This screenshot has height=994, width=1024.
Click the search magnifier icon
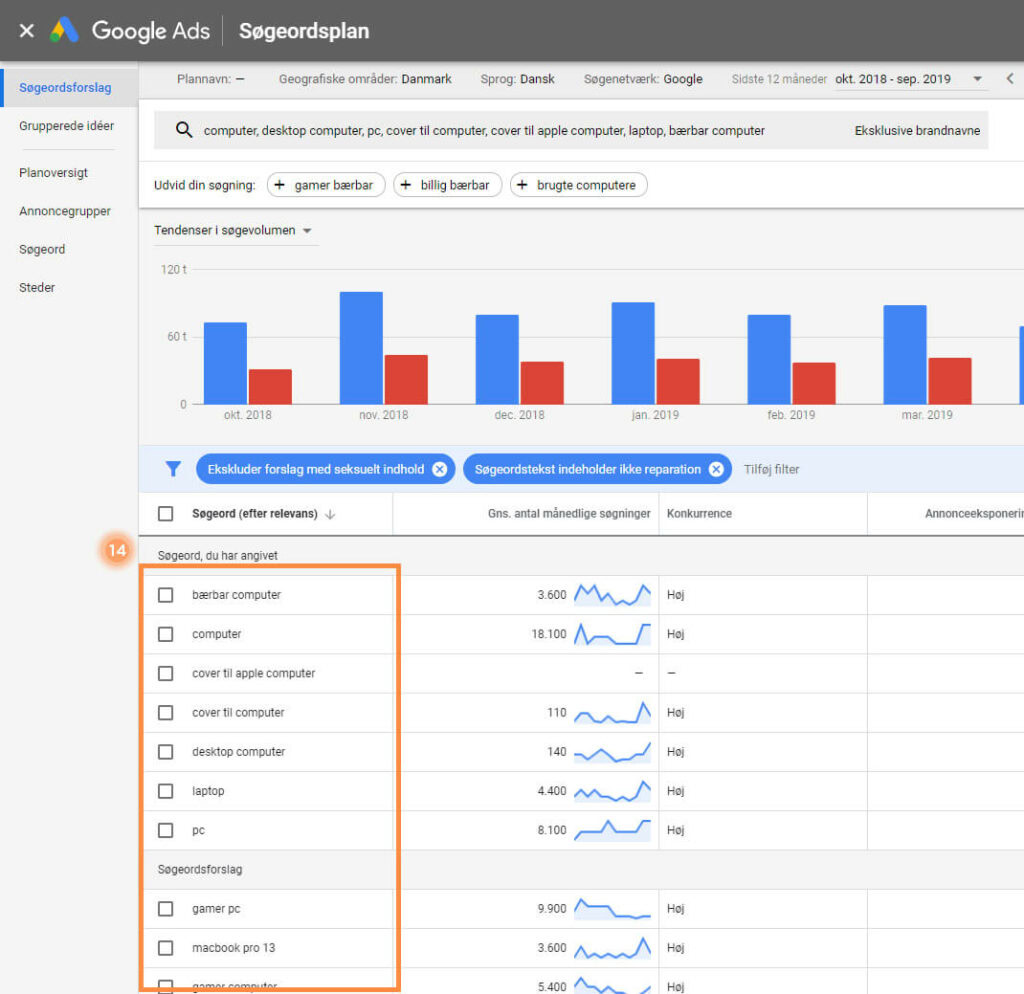[x=183, y=130]
